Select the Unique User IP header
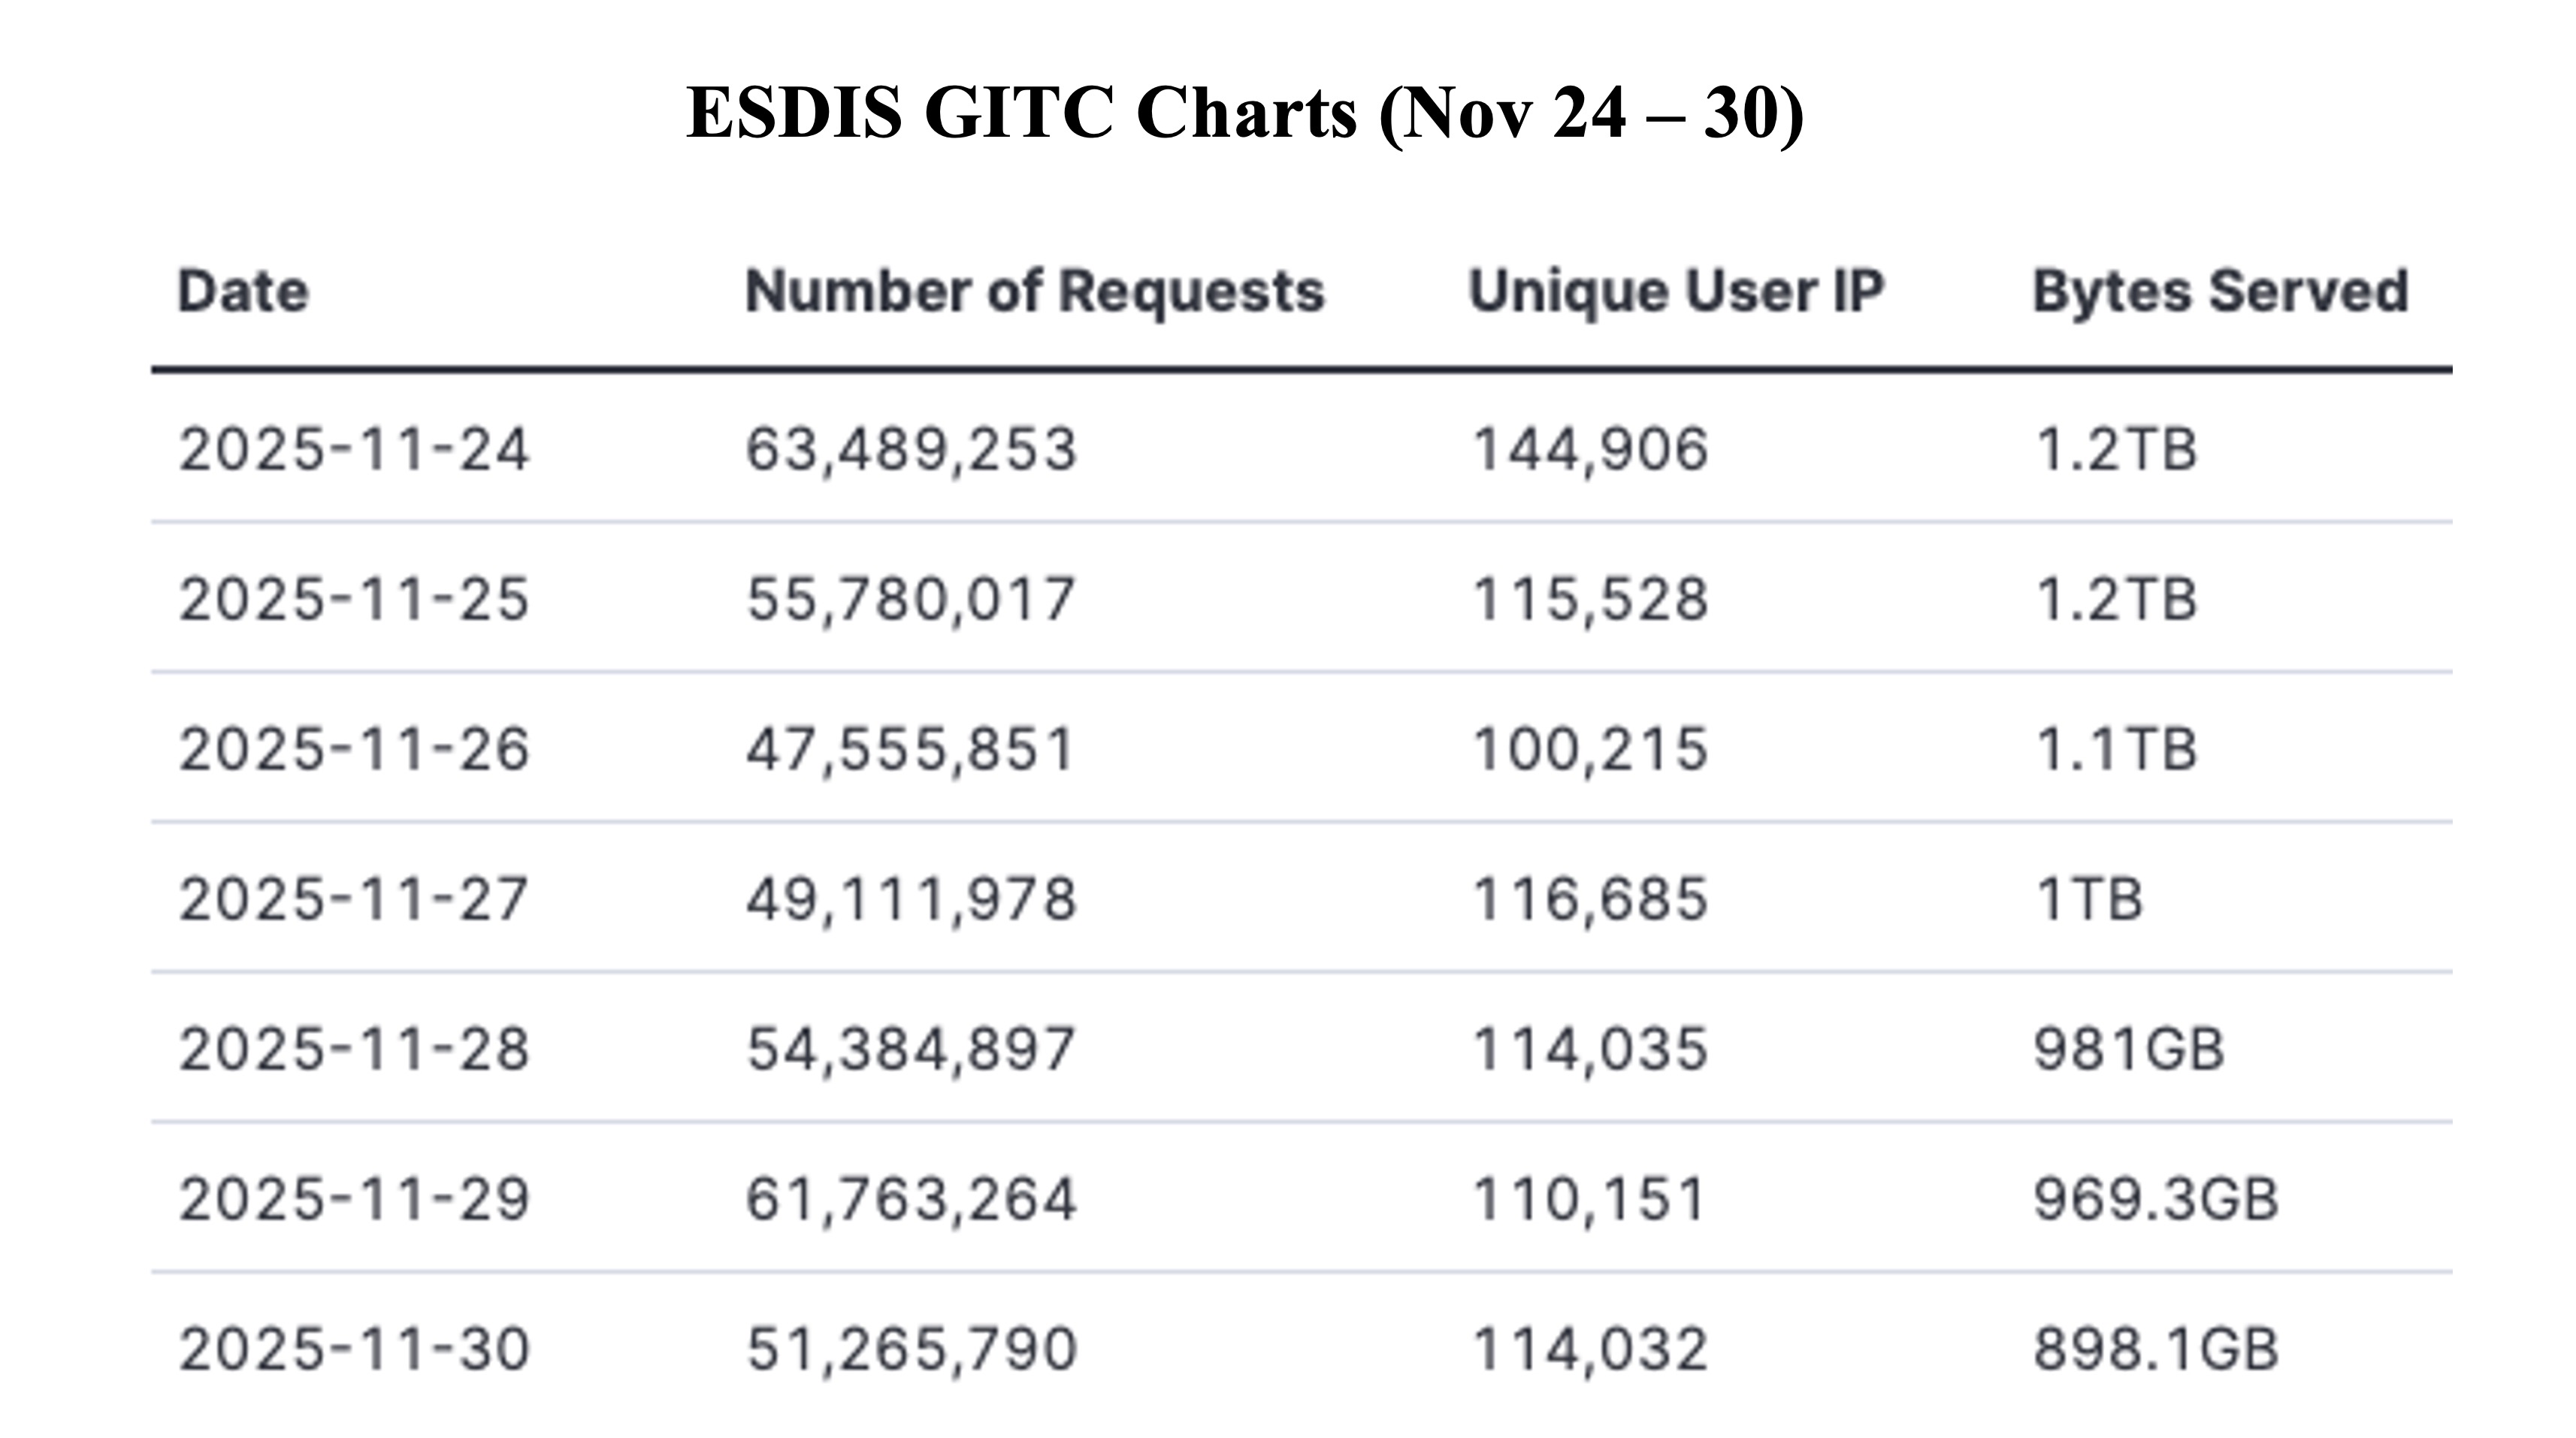This screenshot has height=1438, width=2576. click(1675, 292)
